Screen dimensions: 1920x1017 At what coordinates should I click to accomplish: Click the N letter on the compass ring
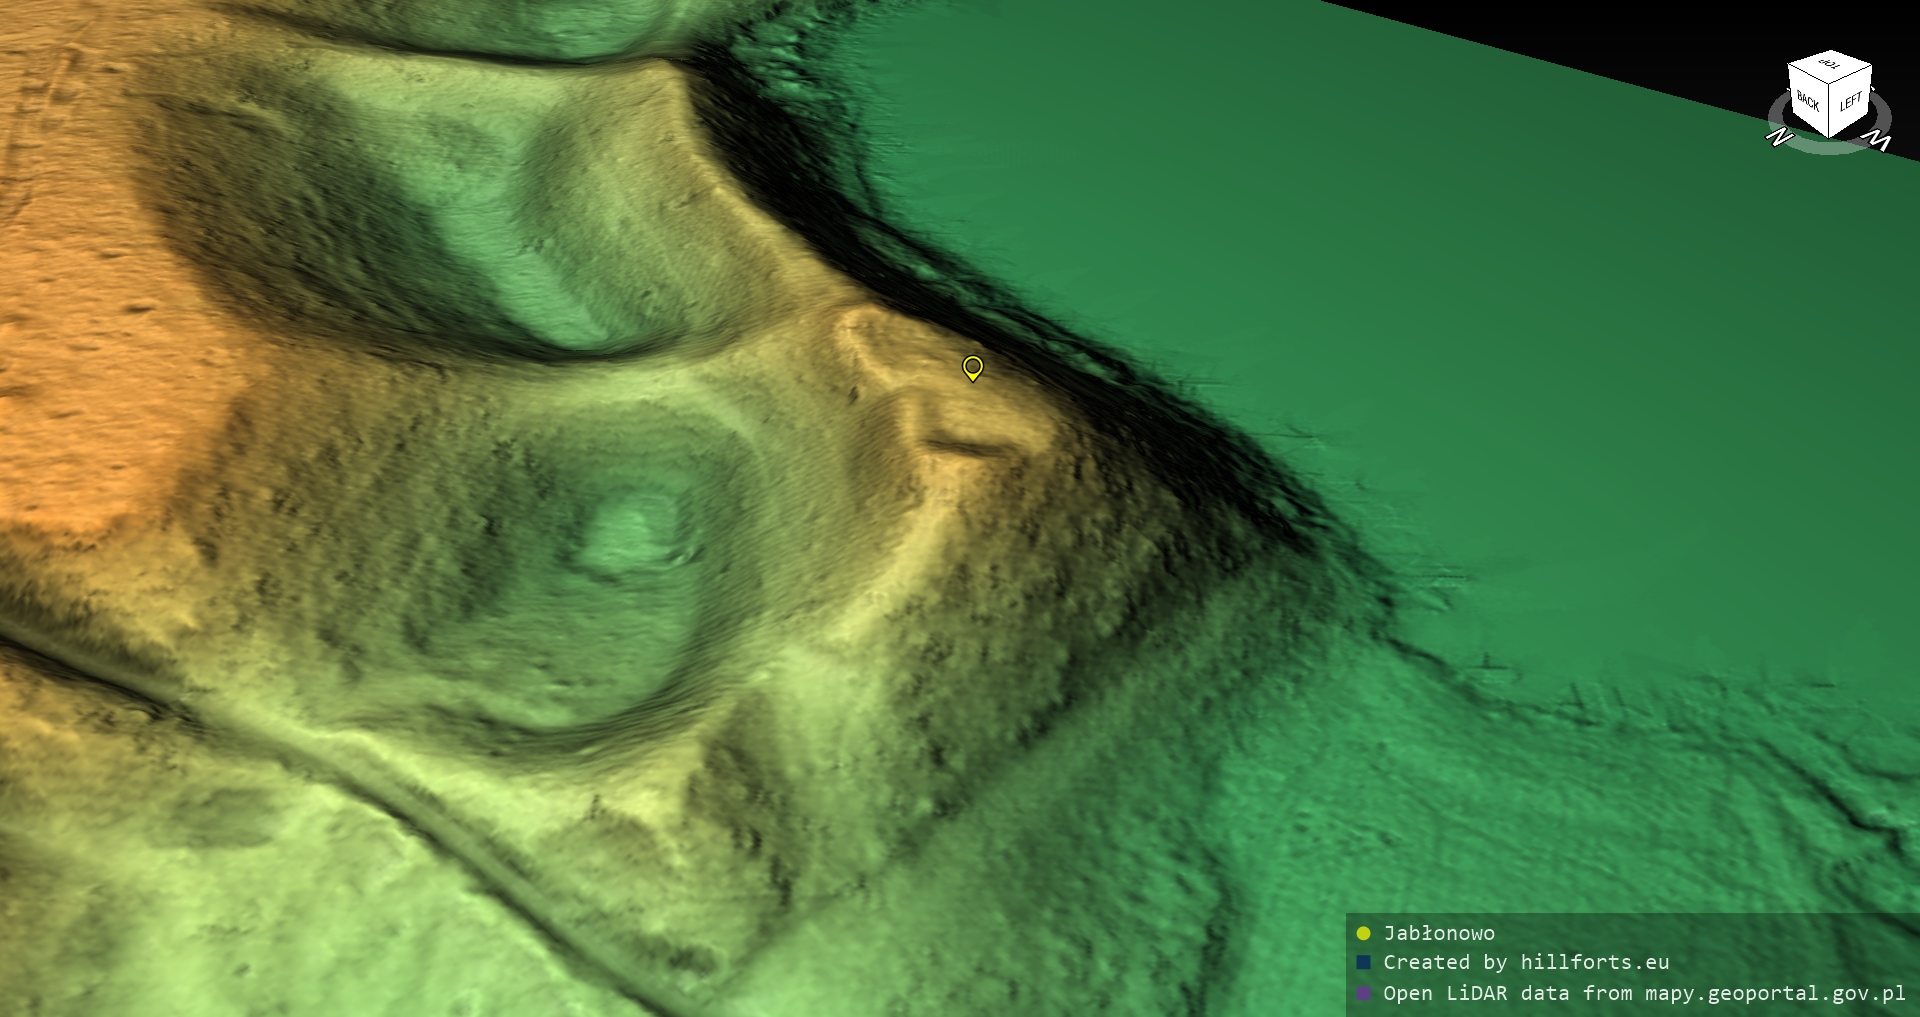pos(1779,137)
